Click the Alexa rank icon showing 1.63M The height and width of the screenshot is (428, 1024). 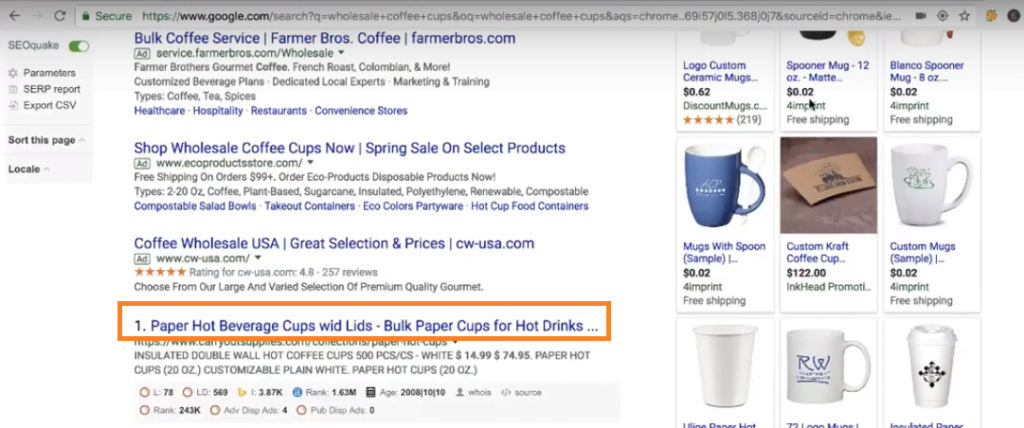296,393
